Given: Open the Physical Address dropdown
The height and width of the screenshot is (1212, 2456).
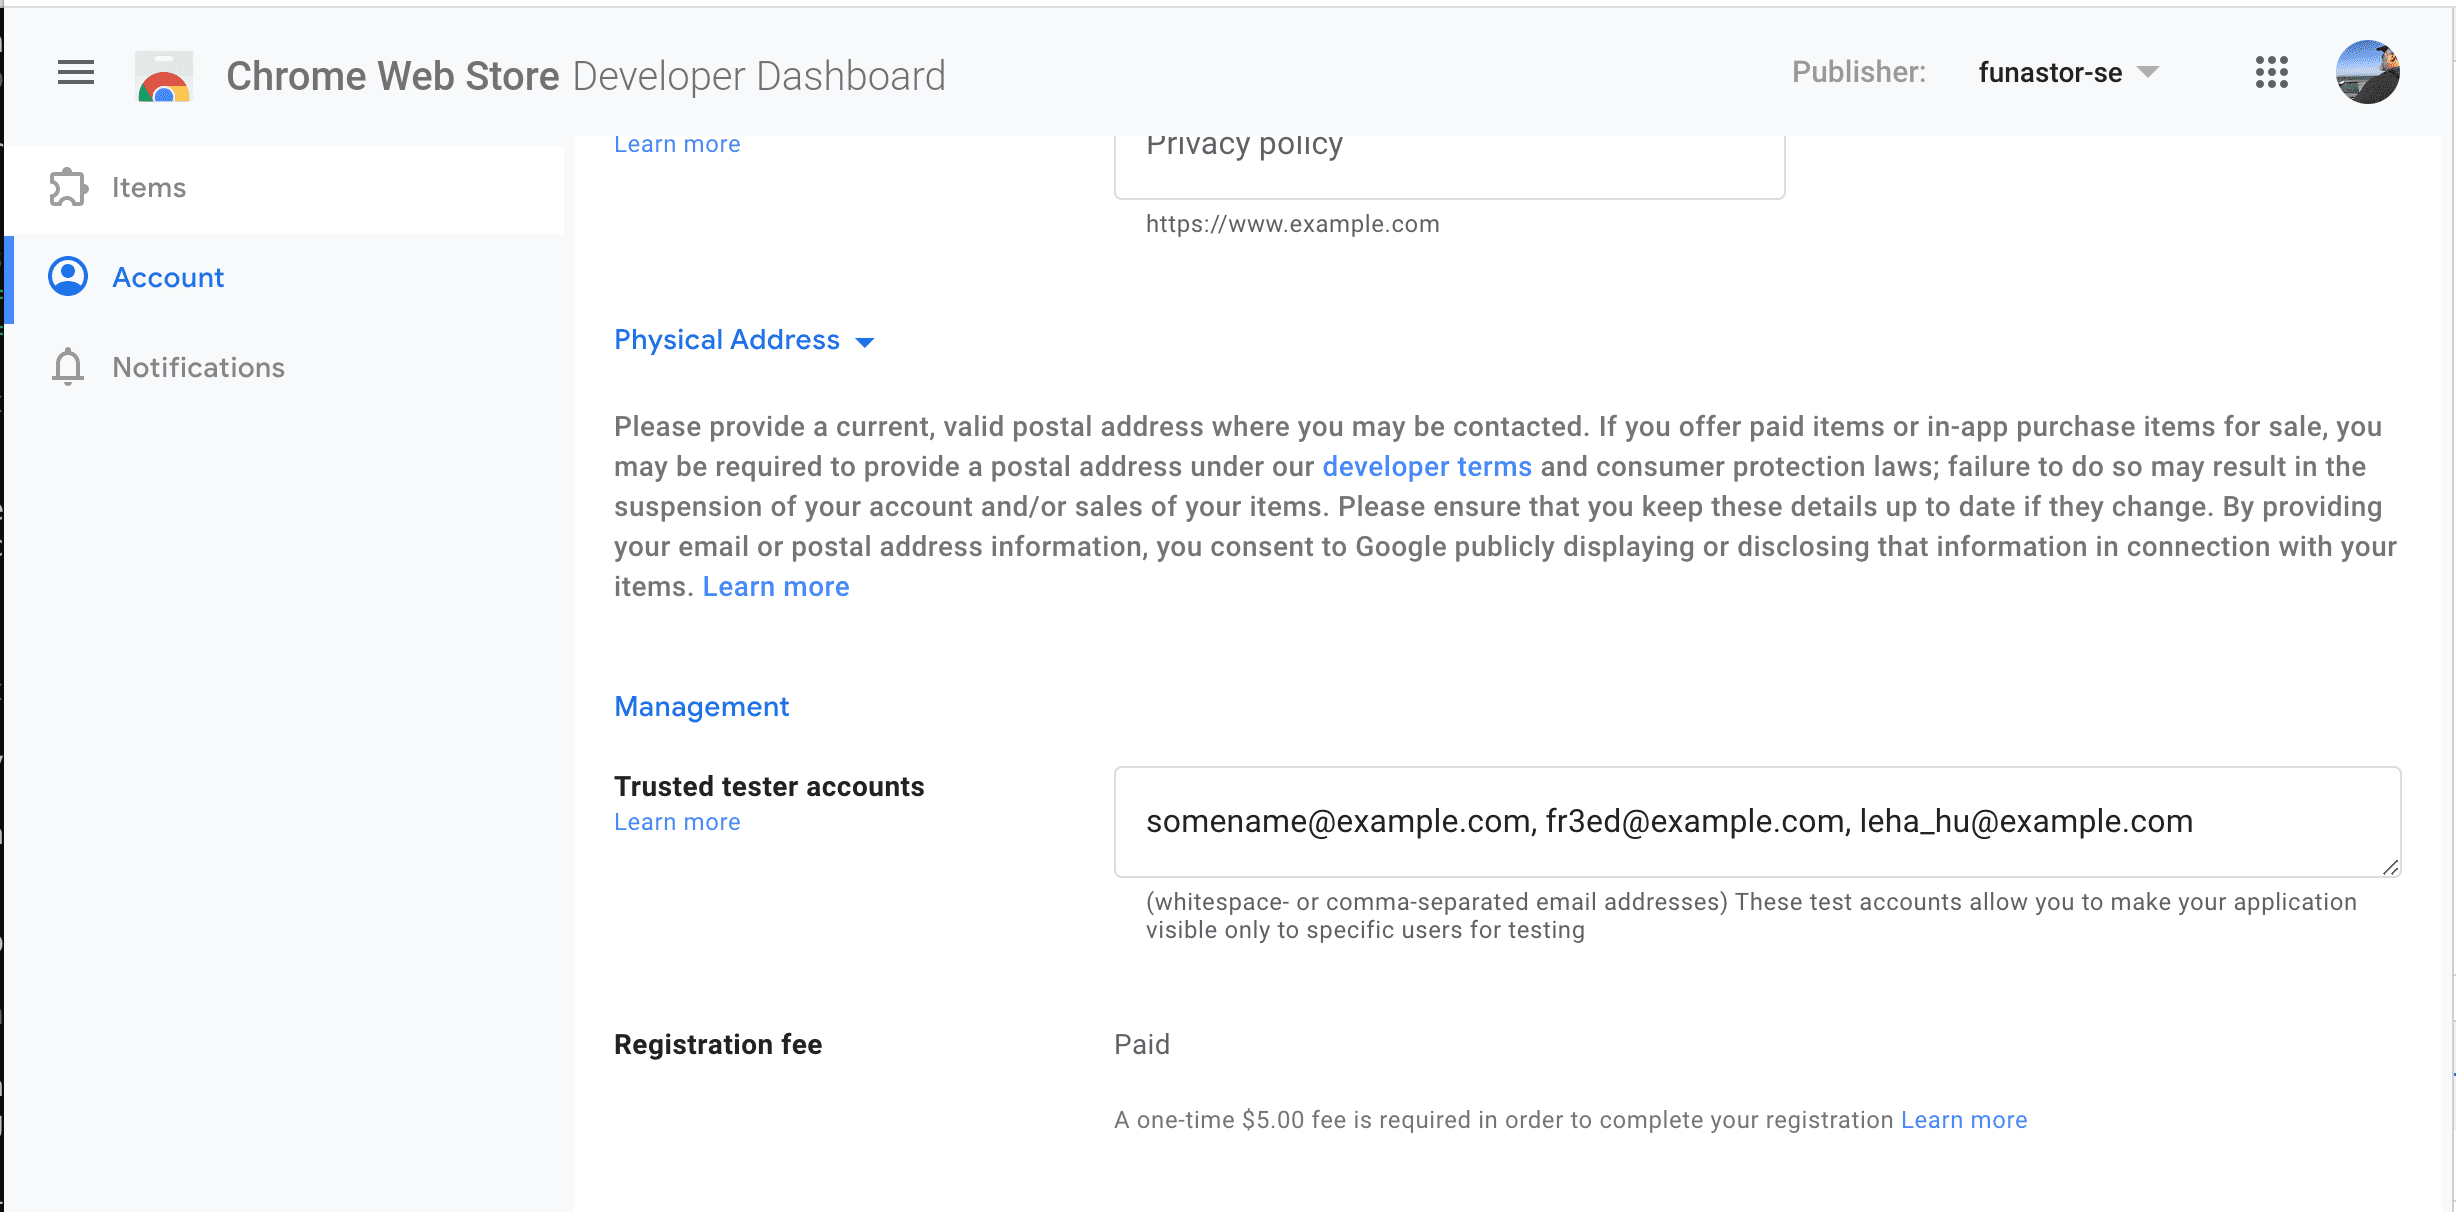Looking at the screenshot, I should [x=871, y=341].
